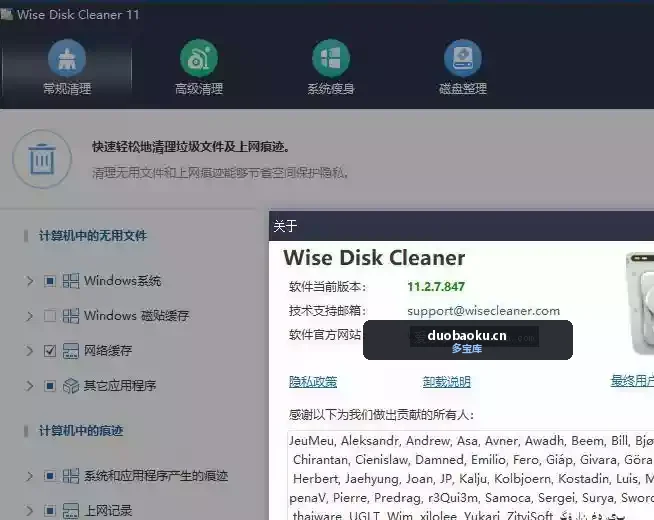Viewport: 654px width, 520px height.
Task: Expand the 其它应用程序 tree node
Action: pyautogui.click(x=29, y=386)
